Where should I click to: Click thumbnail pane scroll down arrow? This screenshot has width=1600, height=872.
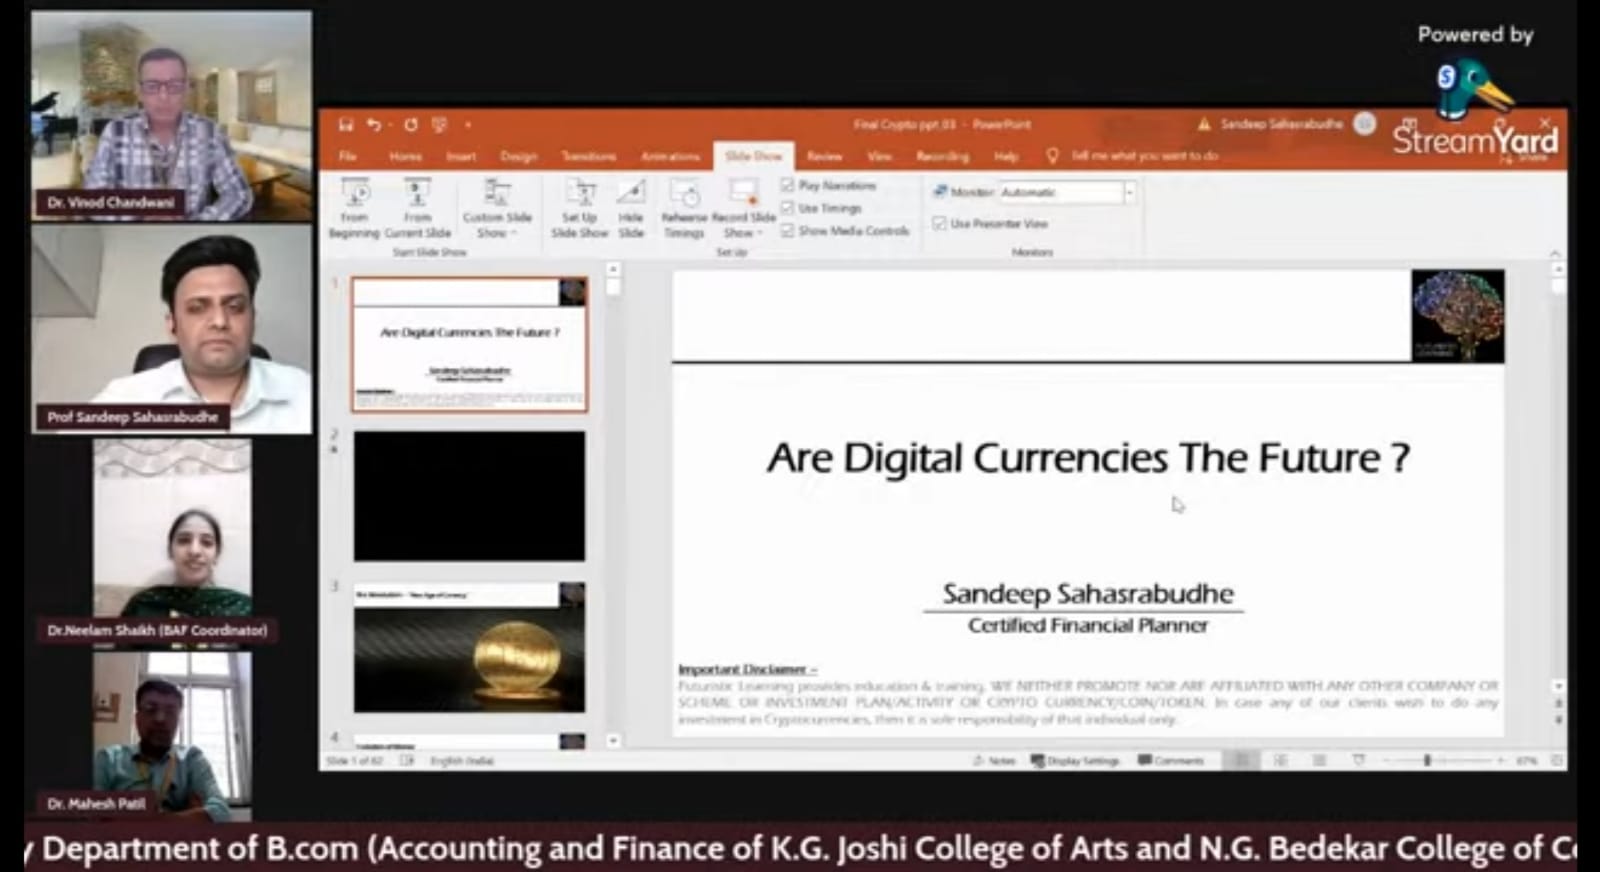pos(613,741)
